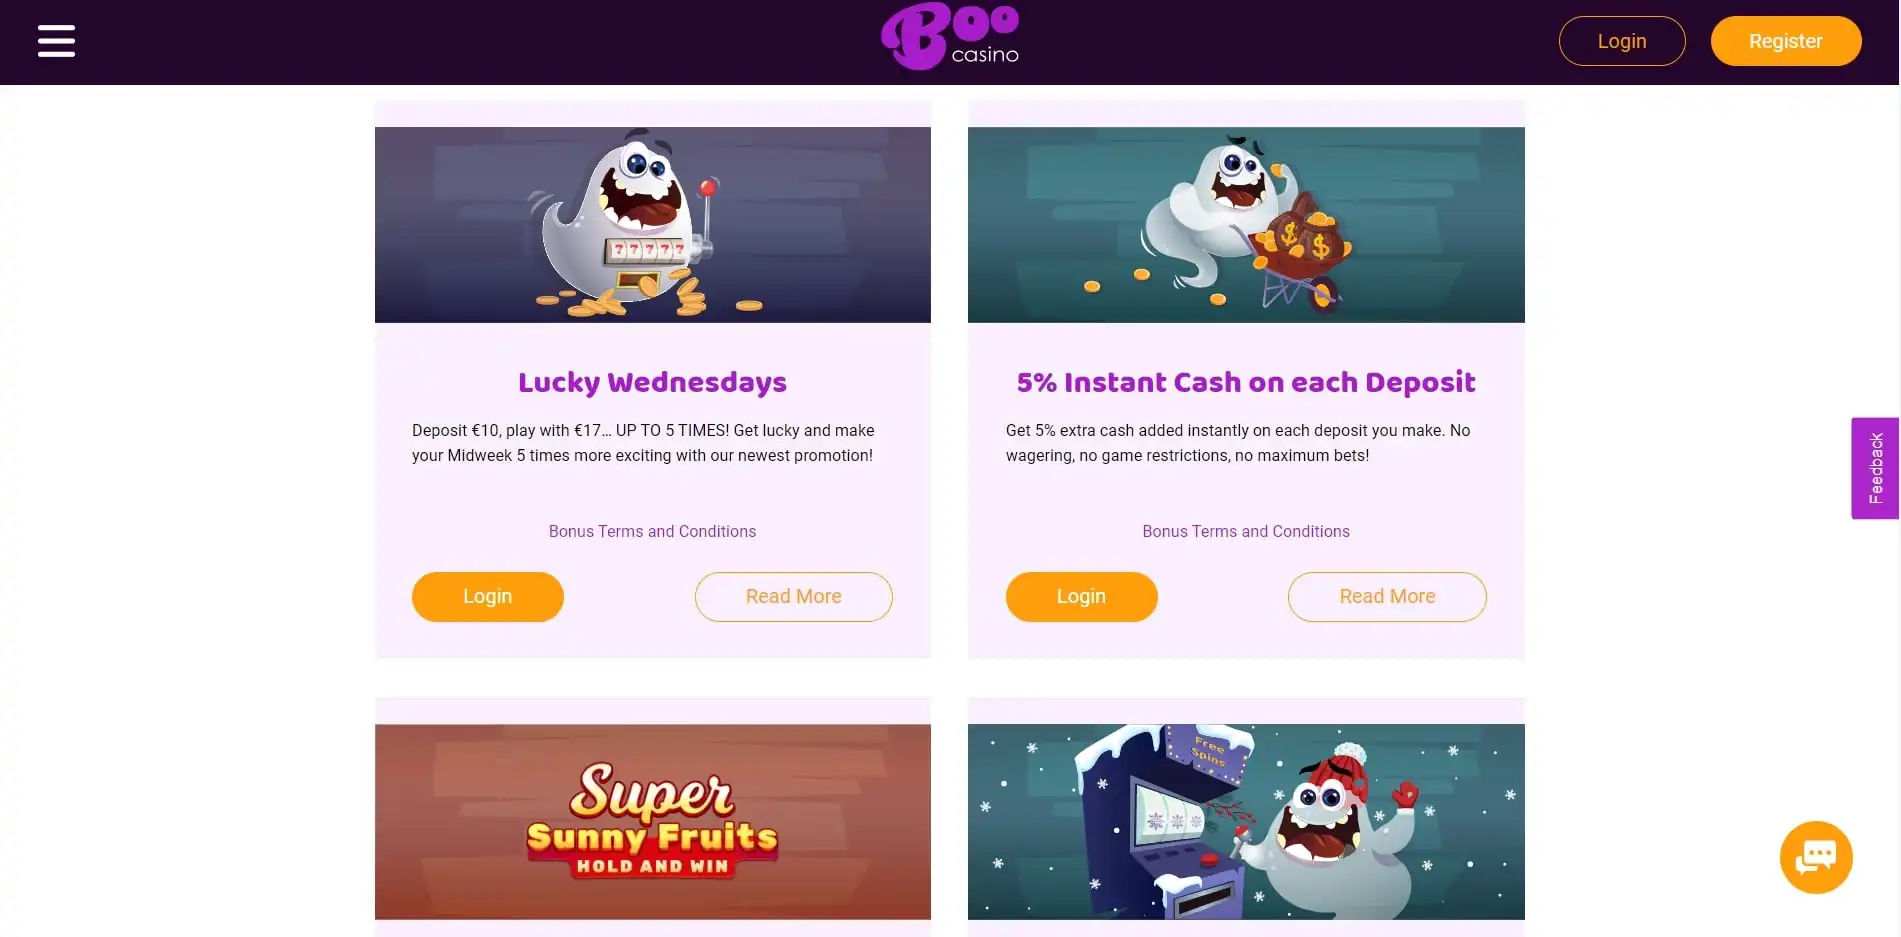Image resolution: width=1901 pixels, height=937 pixels.
Task: Click the Boo Casino logo
Action: [950, 37]
